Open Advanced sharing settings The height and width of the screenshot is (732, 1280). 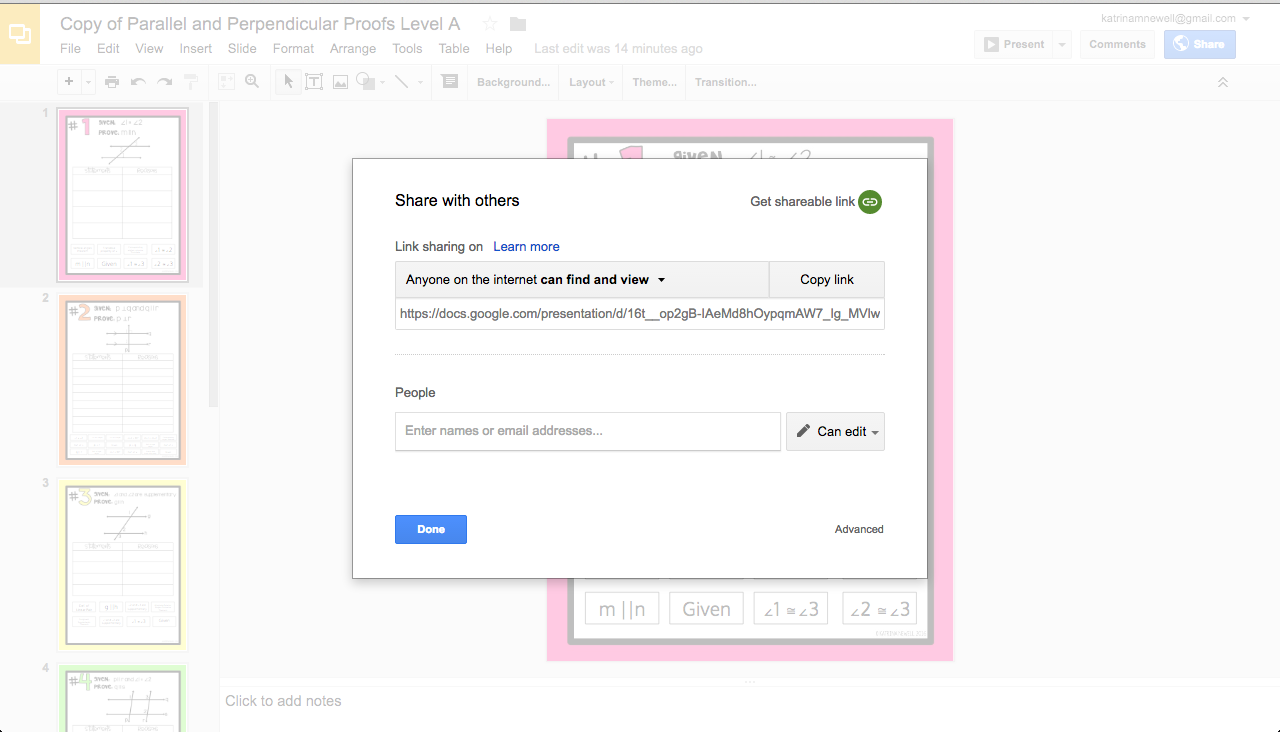[858, 529]
